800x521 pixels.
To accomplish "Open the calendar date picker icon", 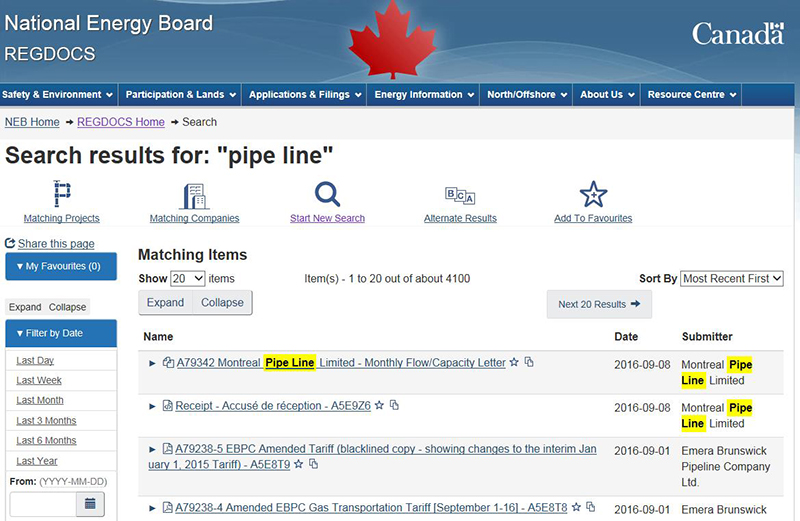I will pos(90,504).
